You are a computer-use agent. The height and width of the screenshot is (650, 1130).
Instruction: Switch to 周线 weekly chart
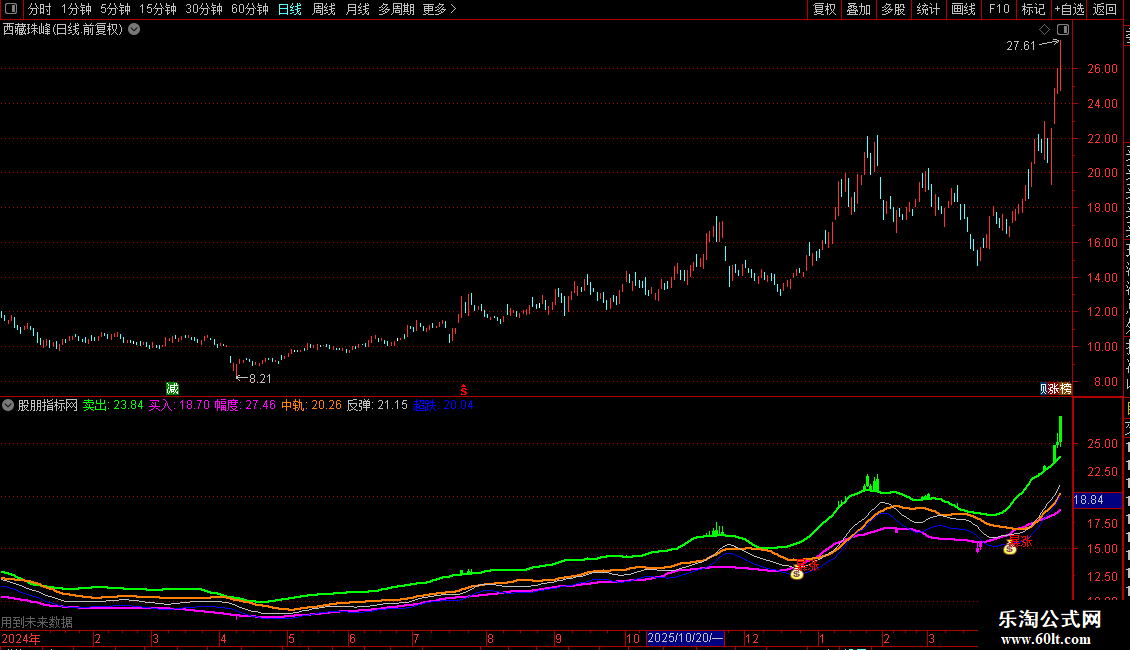[x=324, y=9]
